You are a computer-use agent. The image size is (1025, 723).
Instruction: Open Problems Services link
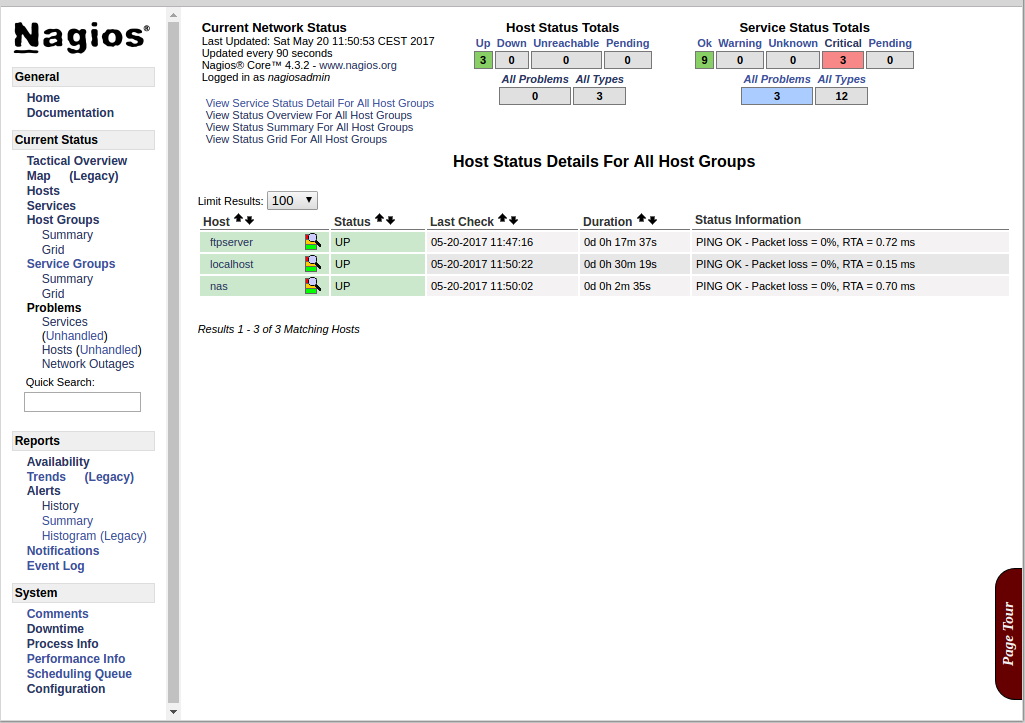click(65, 322)
